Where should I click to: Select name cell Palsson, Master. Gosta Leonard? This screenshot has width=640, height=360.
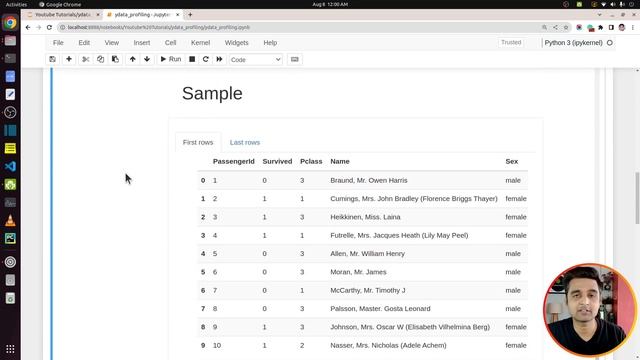pos(380,309)
